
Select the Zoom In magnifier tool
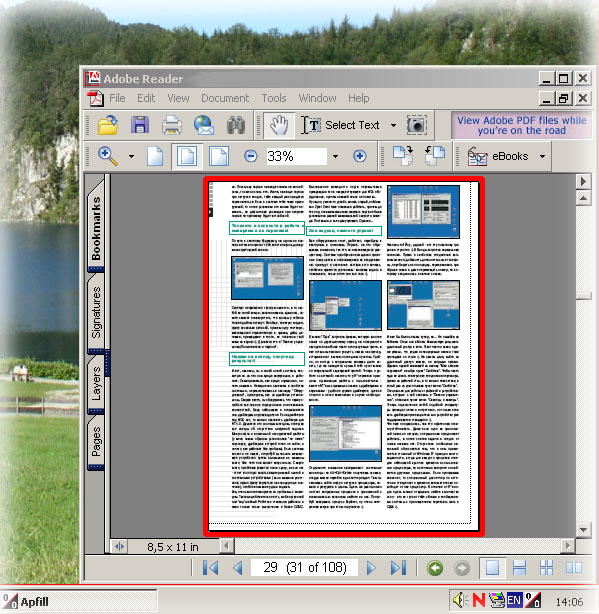(x=108, y=156)
